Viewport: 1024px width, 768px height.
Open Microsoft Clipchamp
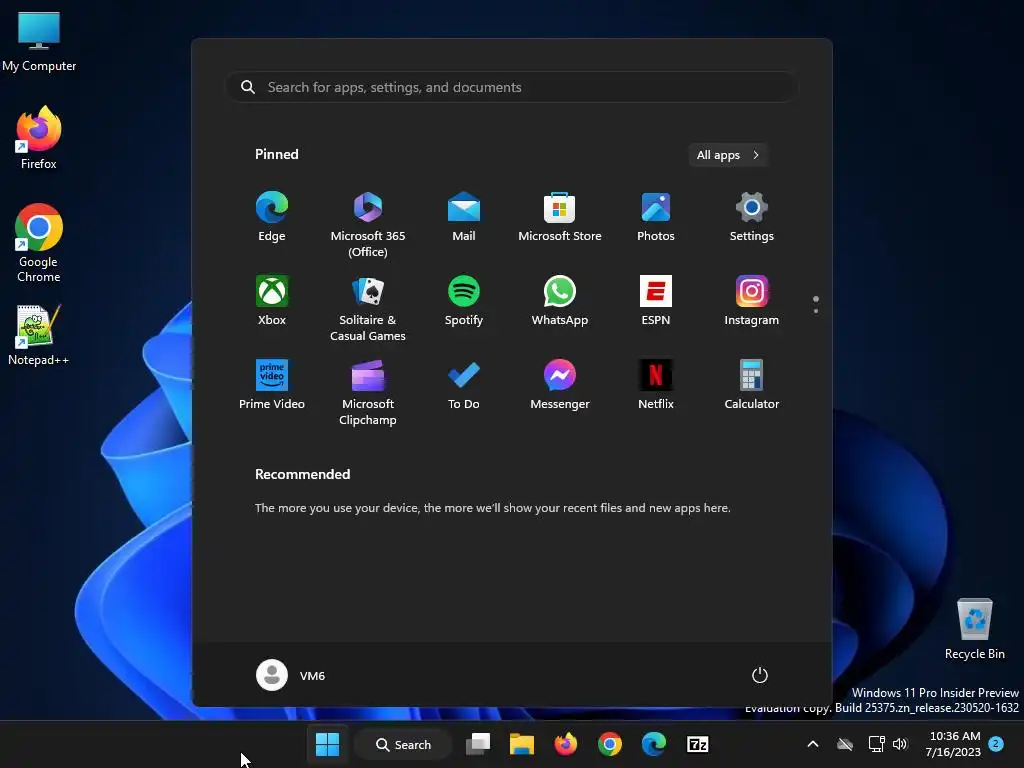click(368, 392)
